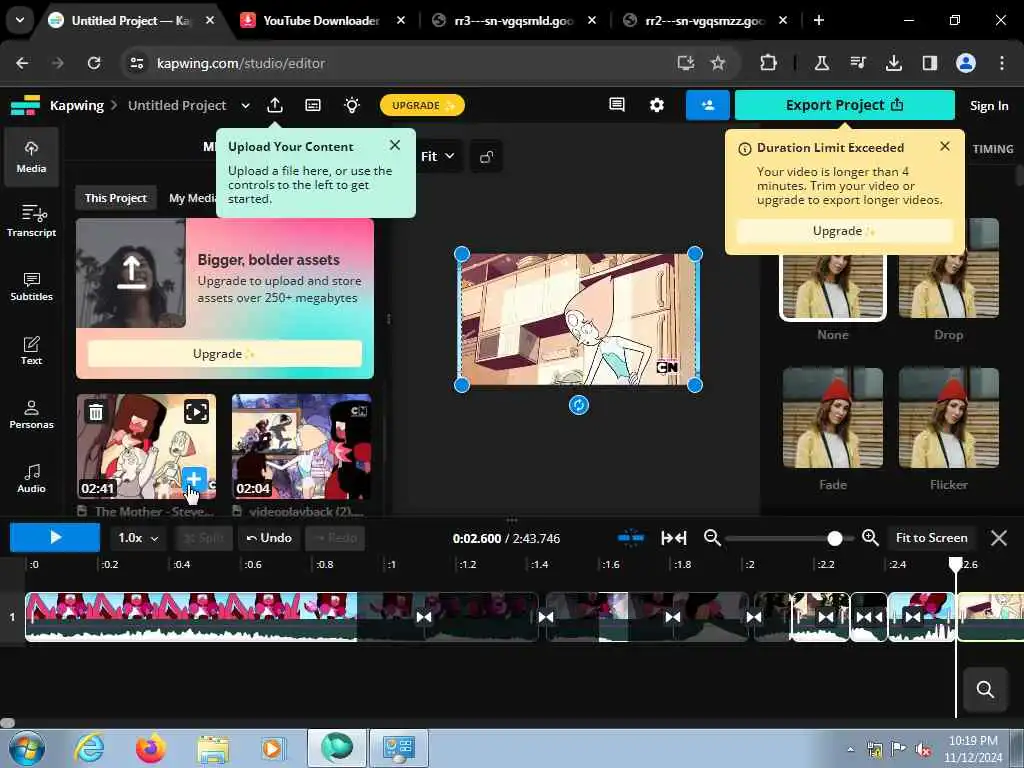1024x768 pixels.
Task: Open the Transcript sidebar panel
Action: (31, 221)
